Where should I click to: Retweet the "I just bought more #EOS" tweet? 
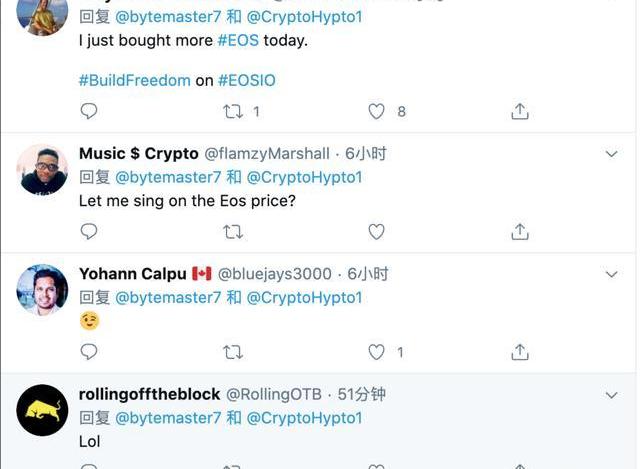point(233,111)
